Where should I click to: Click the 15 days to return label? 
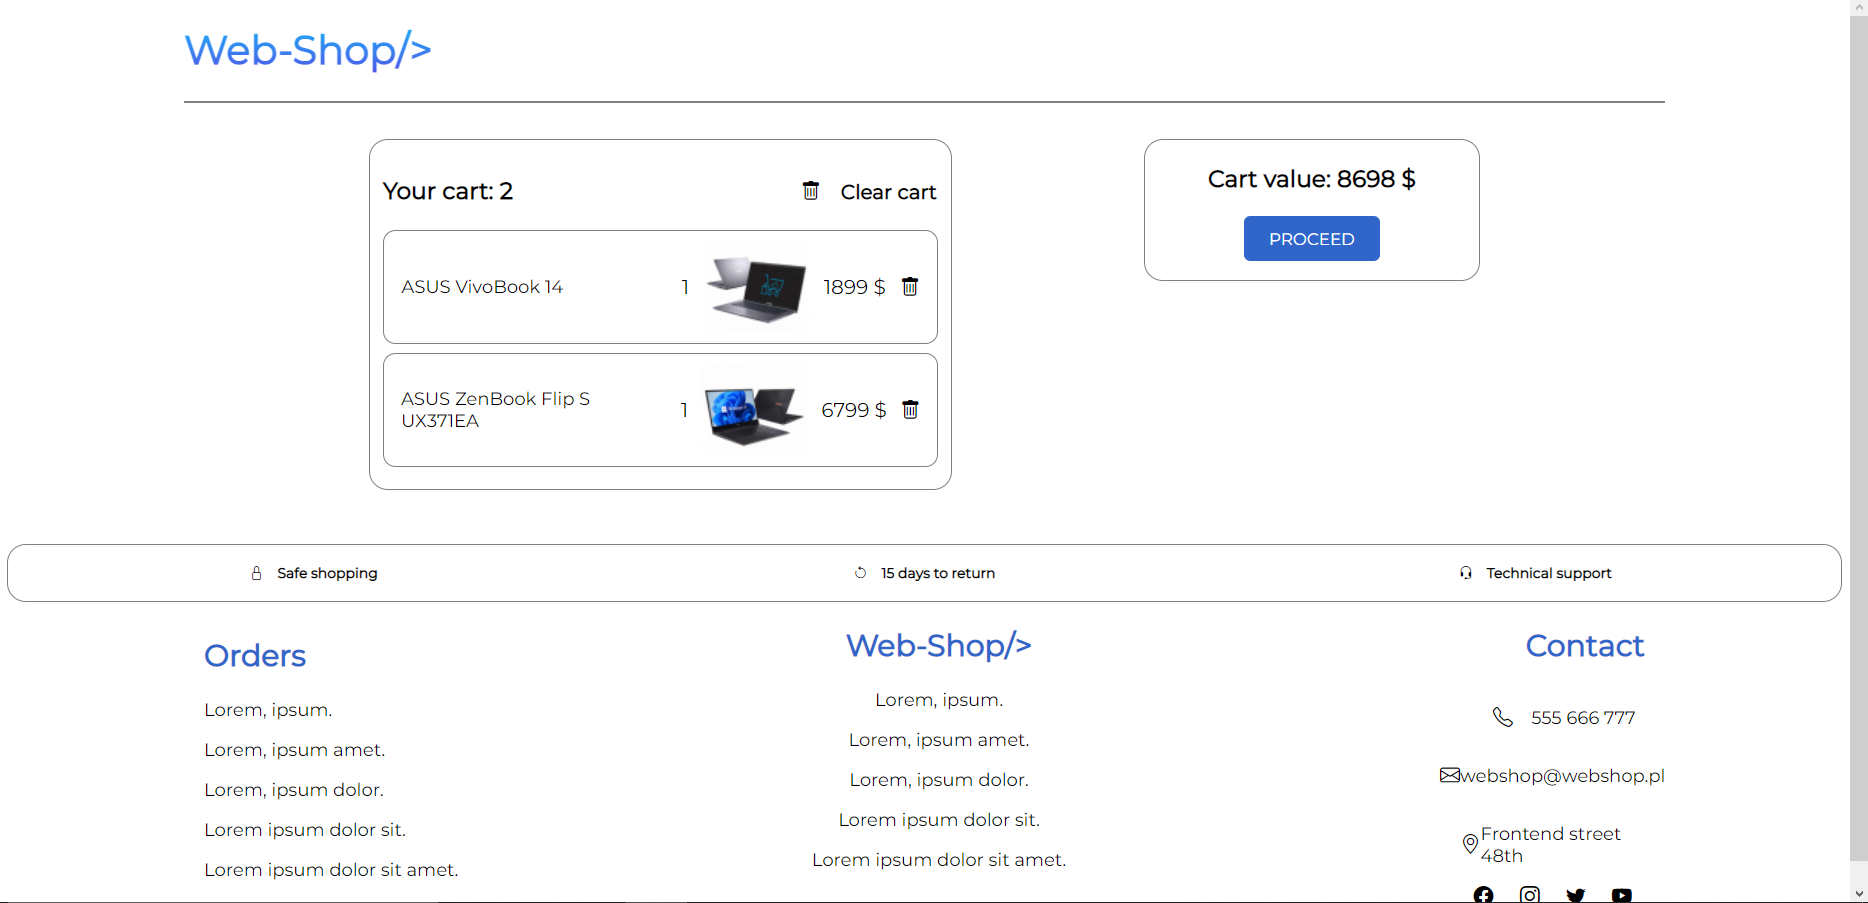(x=938, y=573)
